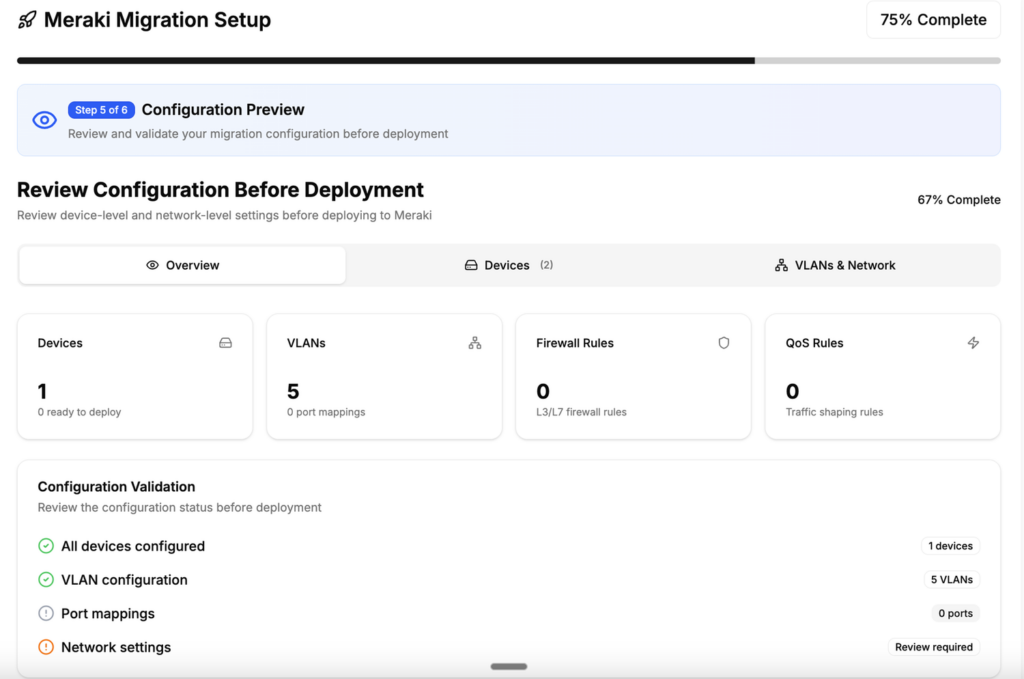This screenshot has width=1024, height=679.
Task: Select the Overview tab
Action: coord(183,265)
